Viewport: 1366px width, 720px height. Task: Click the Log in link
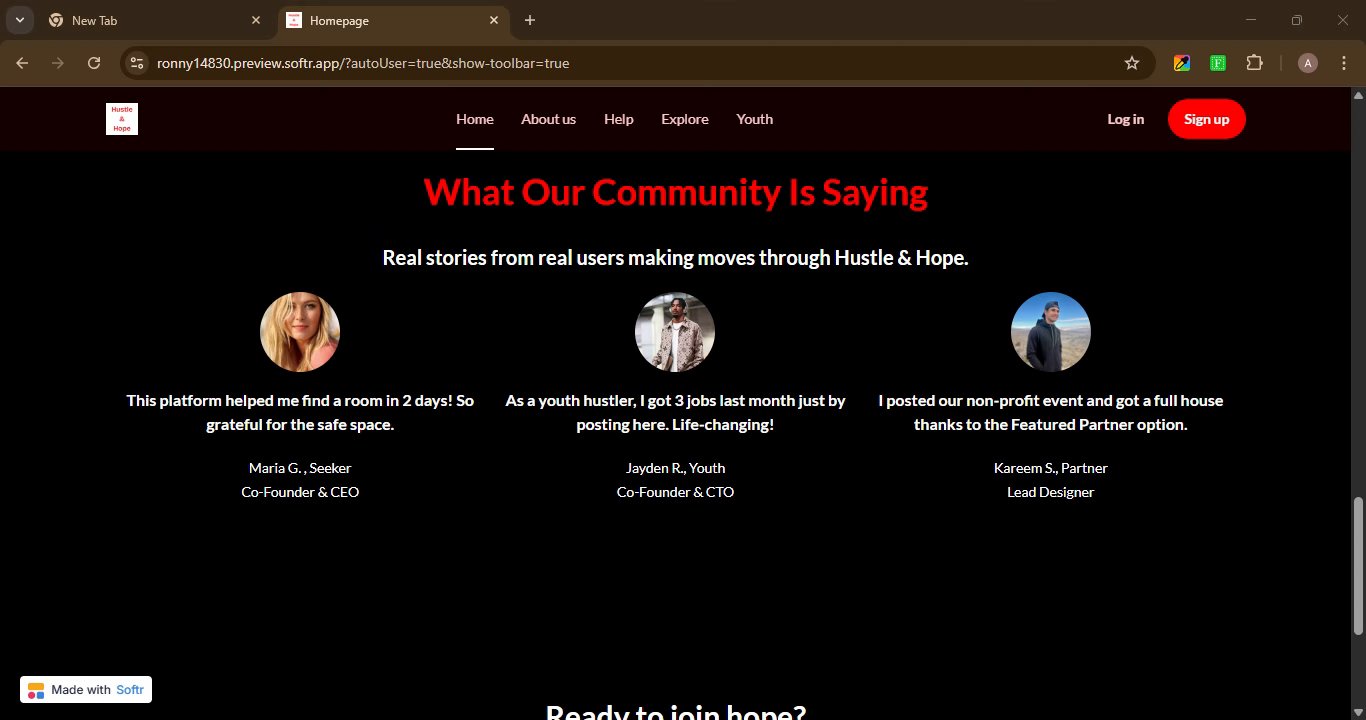1126,119
